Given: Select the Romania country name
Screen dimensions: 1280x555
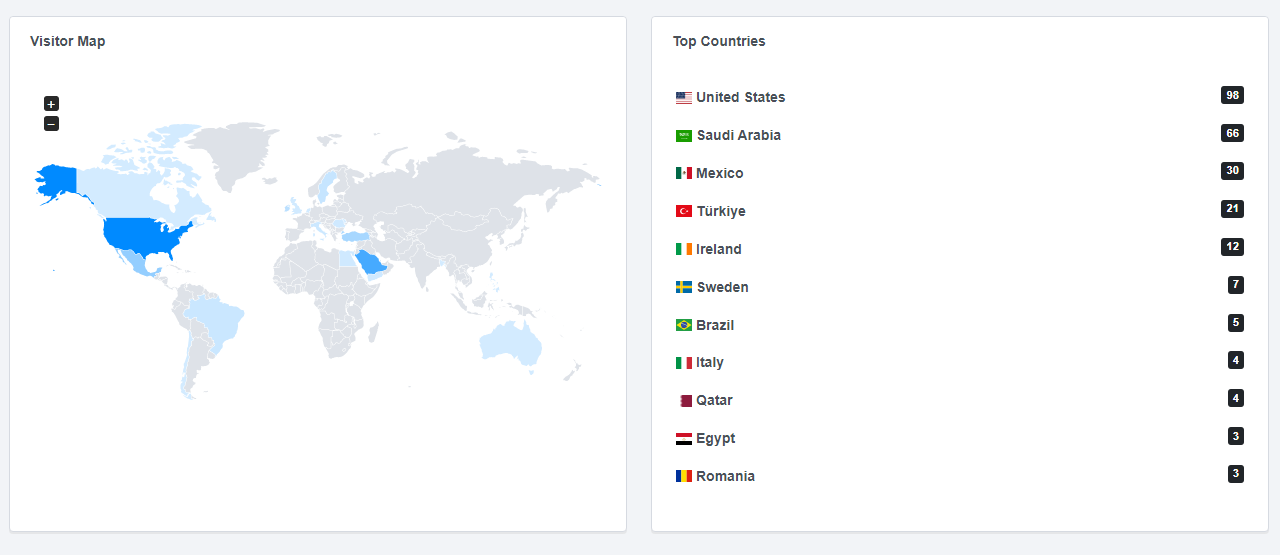Looking at the screenshot, I should pyautogui.click(x=725, y=476).
